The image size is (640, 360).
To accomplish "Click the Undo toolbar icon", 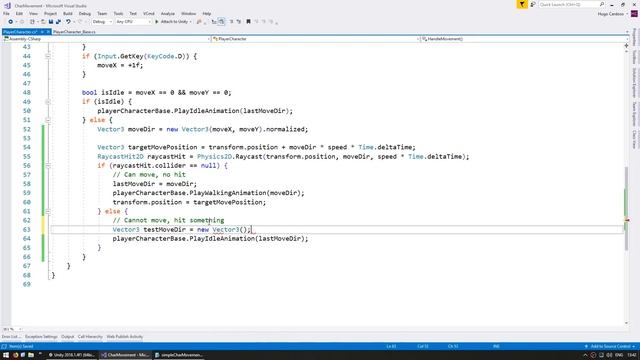I will 68,22.
